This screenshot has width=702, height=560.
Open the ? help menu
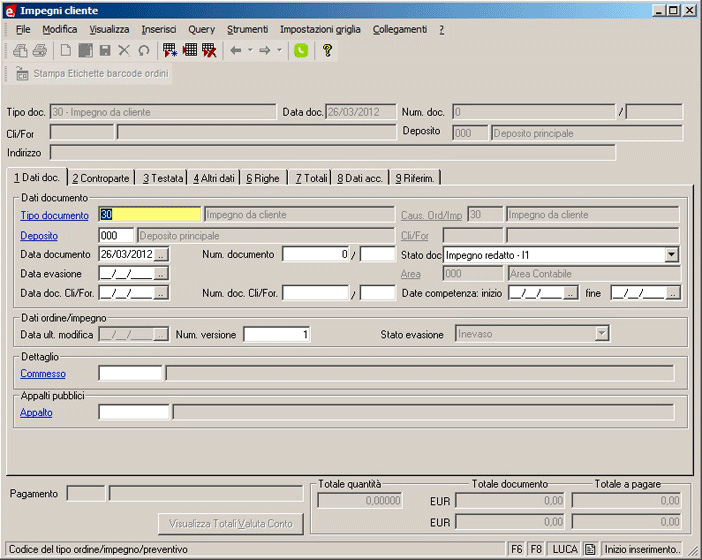point(441,30)
